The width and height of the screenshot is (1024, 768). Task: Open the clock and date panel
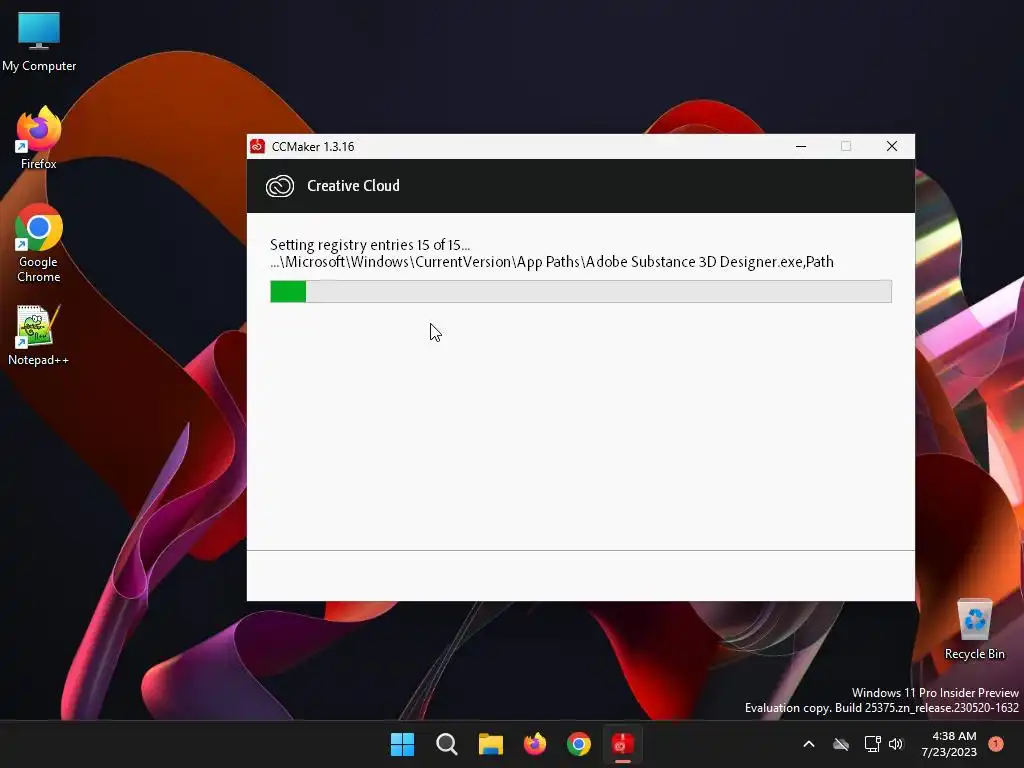949,744
